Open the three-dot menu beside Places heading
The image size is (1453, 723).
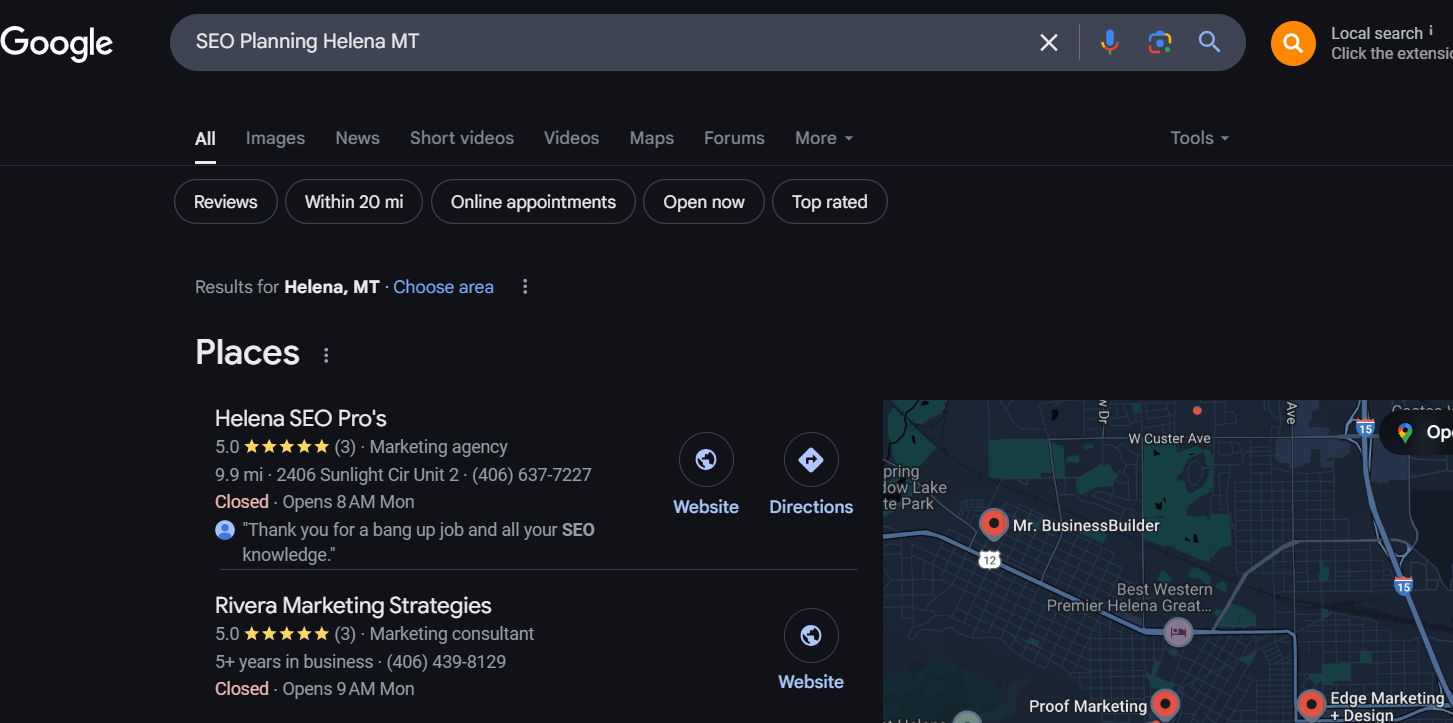coord(325,355)
